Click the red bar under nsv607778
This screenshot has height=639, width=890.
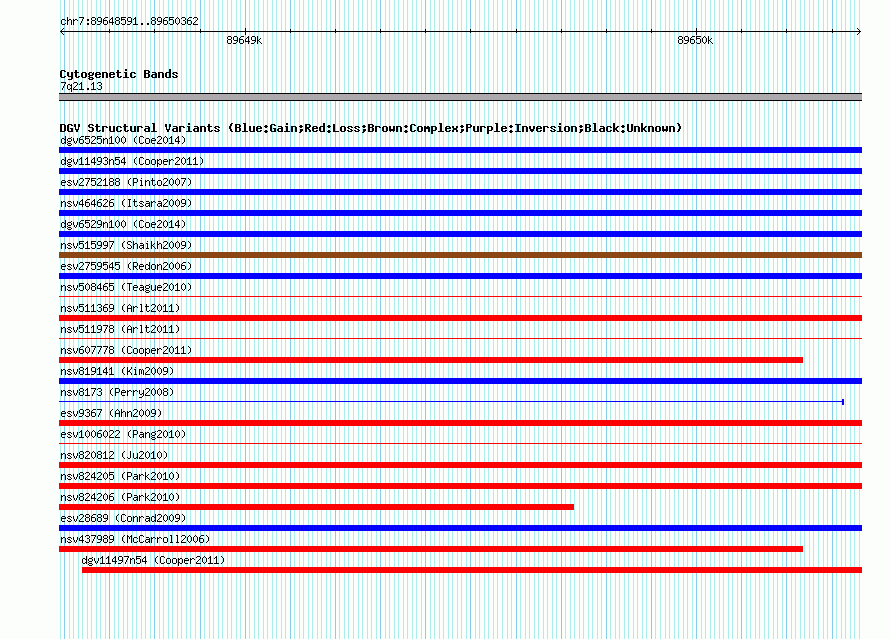[431, 360]
